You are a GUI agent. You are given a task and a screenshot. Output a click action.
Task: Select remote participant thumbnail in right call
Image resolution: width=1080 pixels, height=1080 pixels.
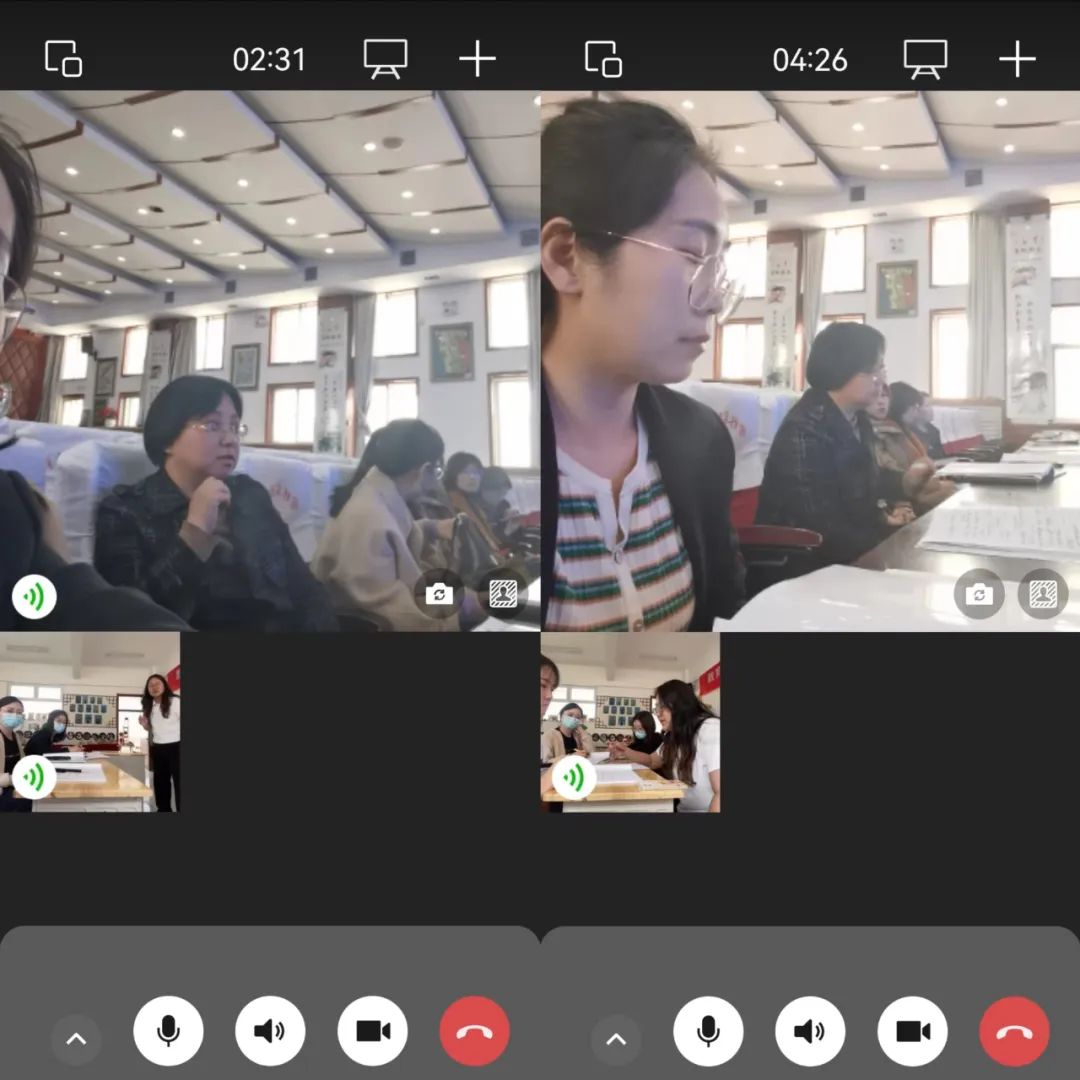(x=630, y=722)
